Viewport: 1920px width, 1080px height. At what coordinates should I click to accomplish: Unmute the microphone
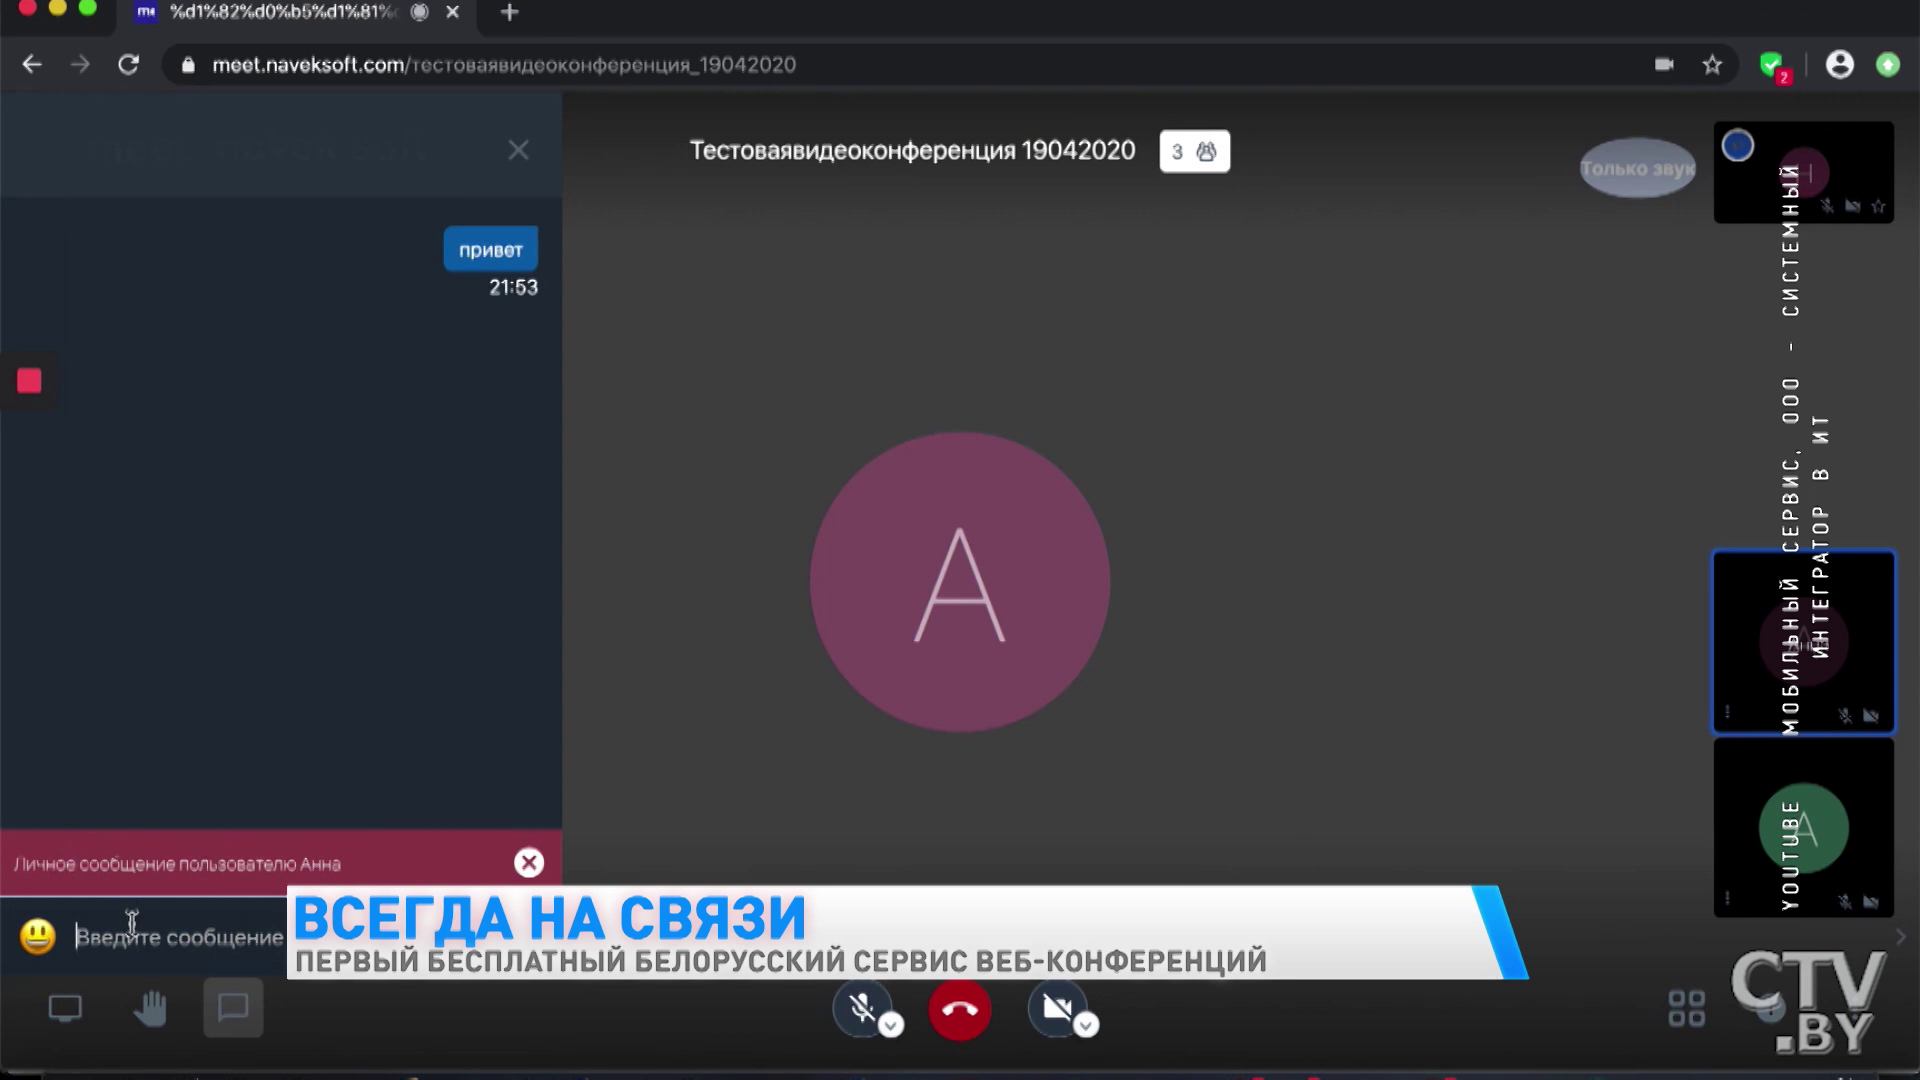point(861,1007)
